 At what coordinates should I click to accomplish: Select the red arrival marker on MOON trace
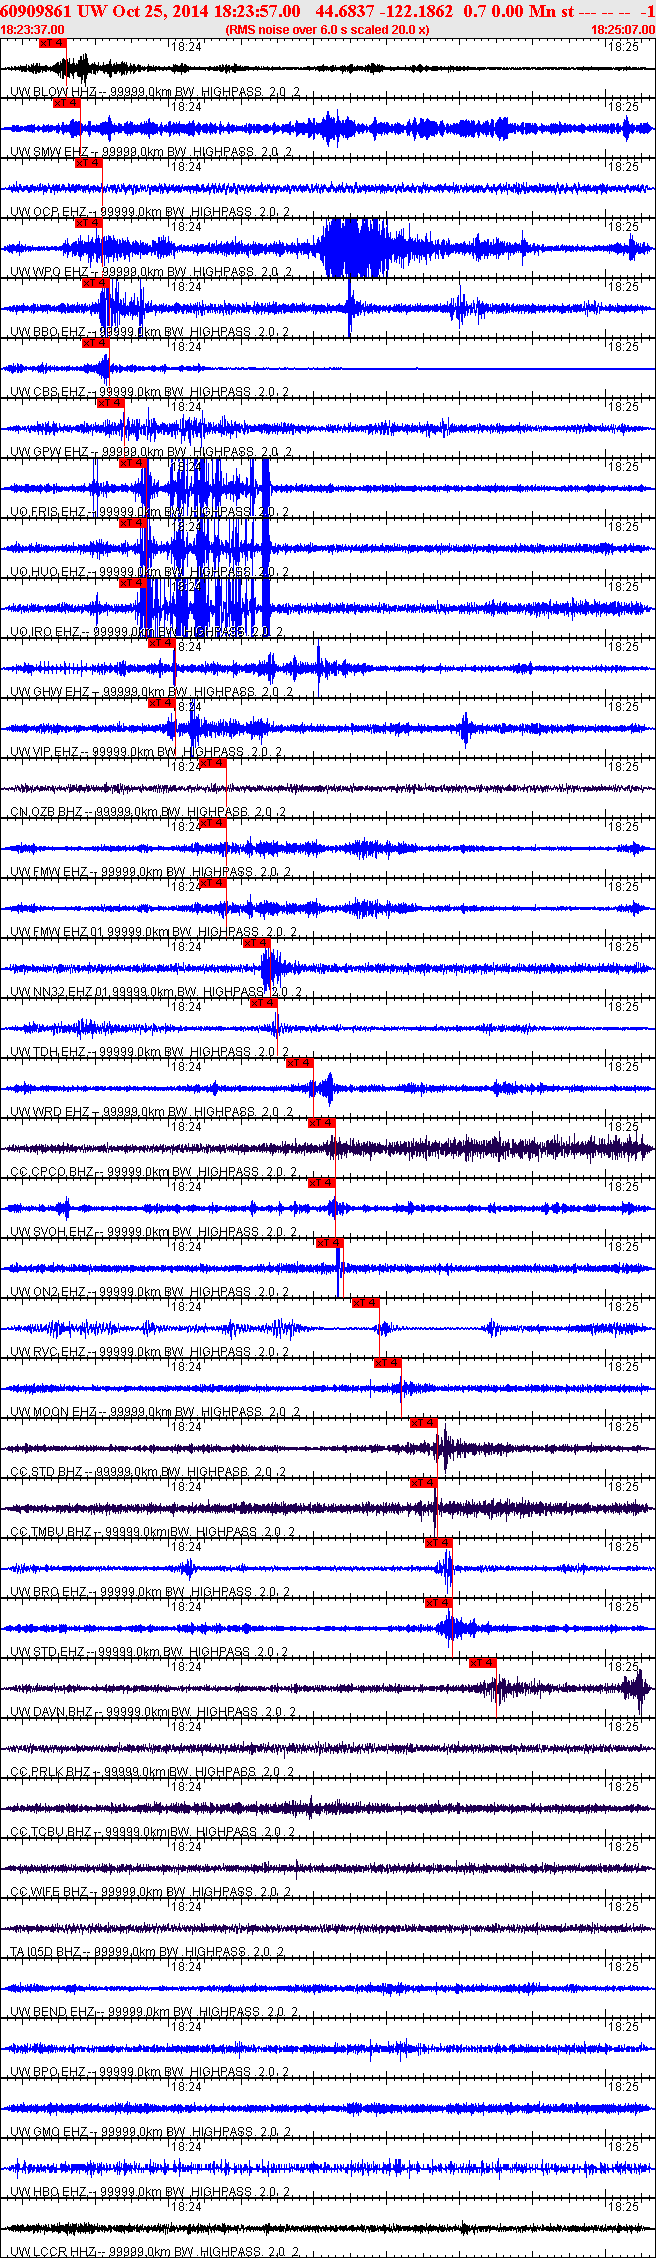(x=388, y=1363)
